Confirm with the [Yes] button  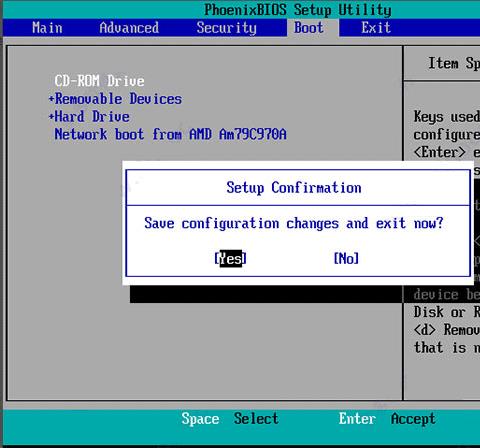pyautogui.click(x=230, y=258)
